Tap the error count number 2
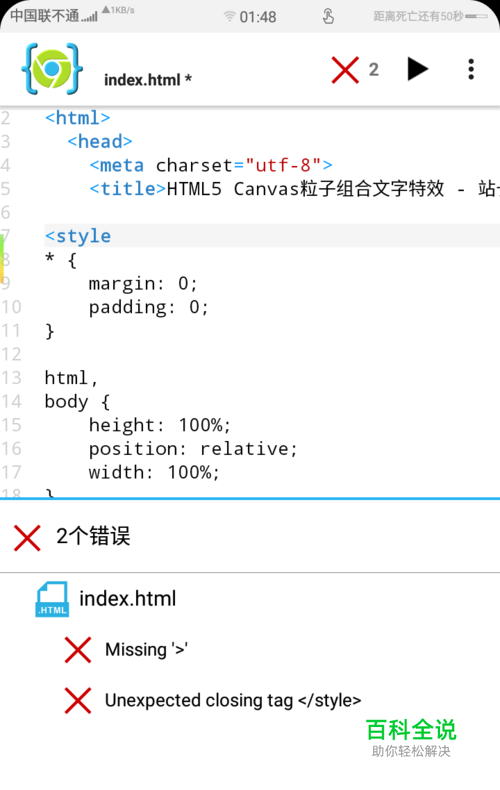Screen dimensions: 500x790 tap(373, 70)
